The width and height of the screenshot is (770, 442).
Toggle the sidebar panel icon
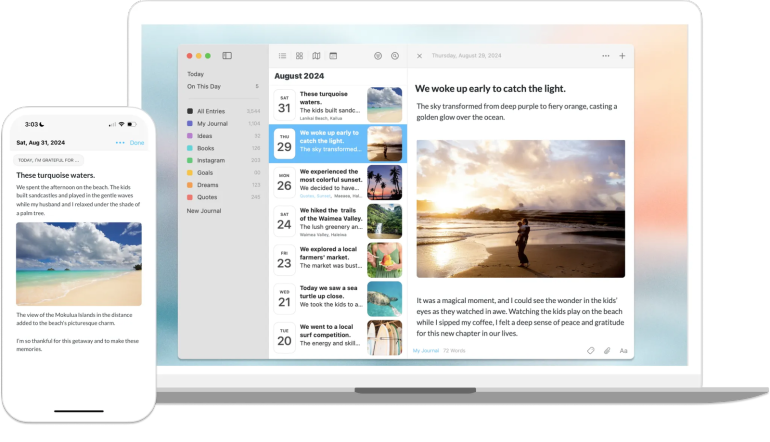coord(227,55)
